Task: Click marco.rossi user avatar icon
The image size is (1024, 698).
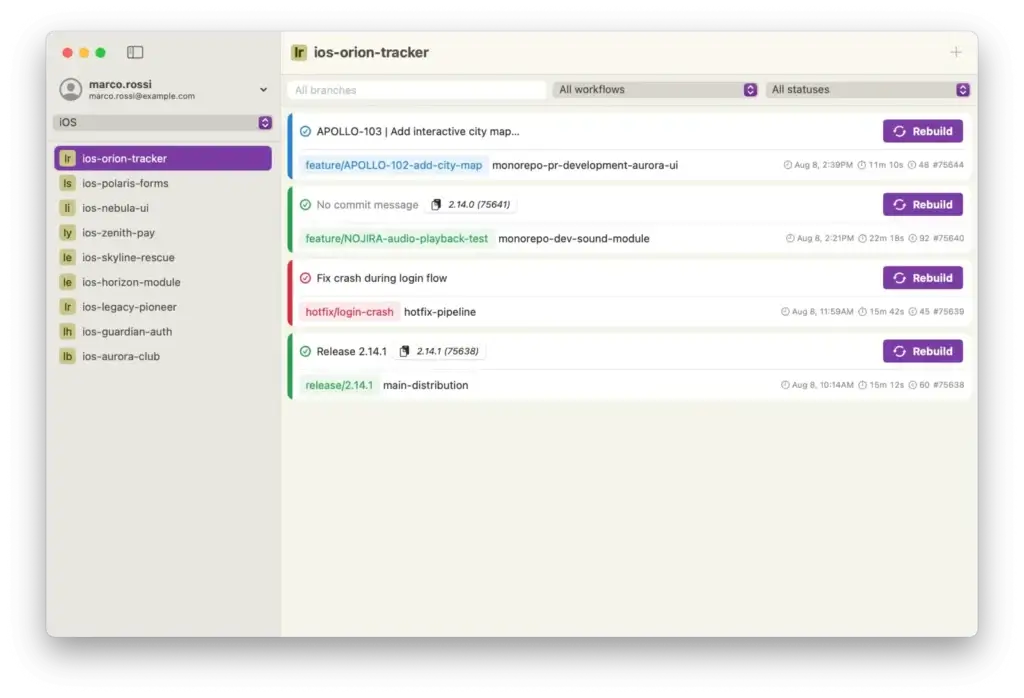Action: [71, 89]
